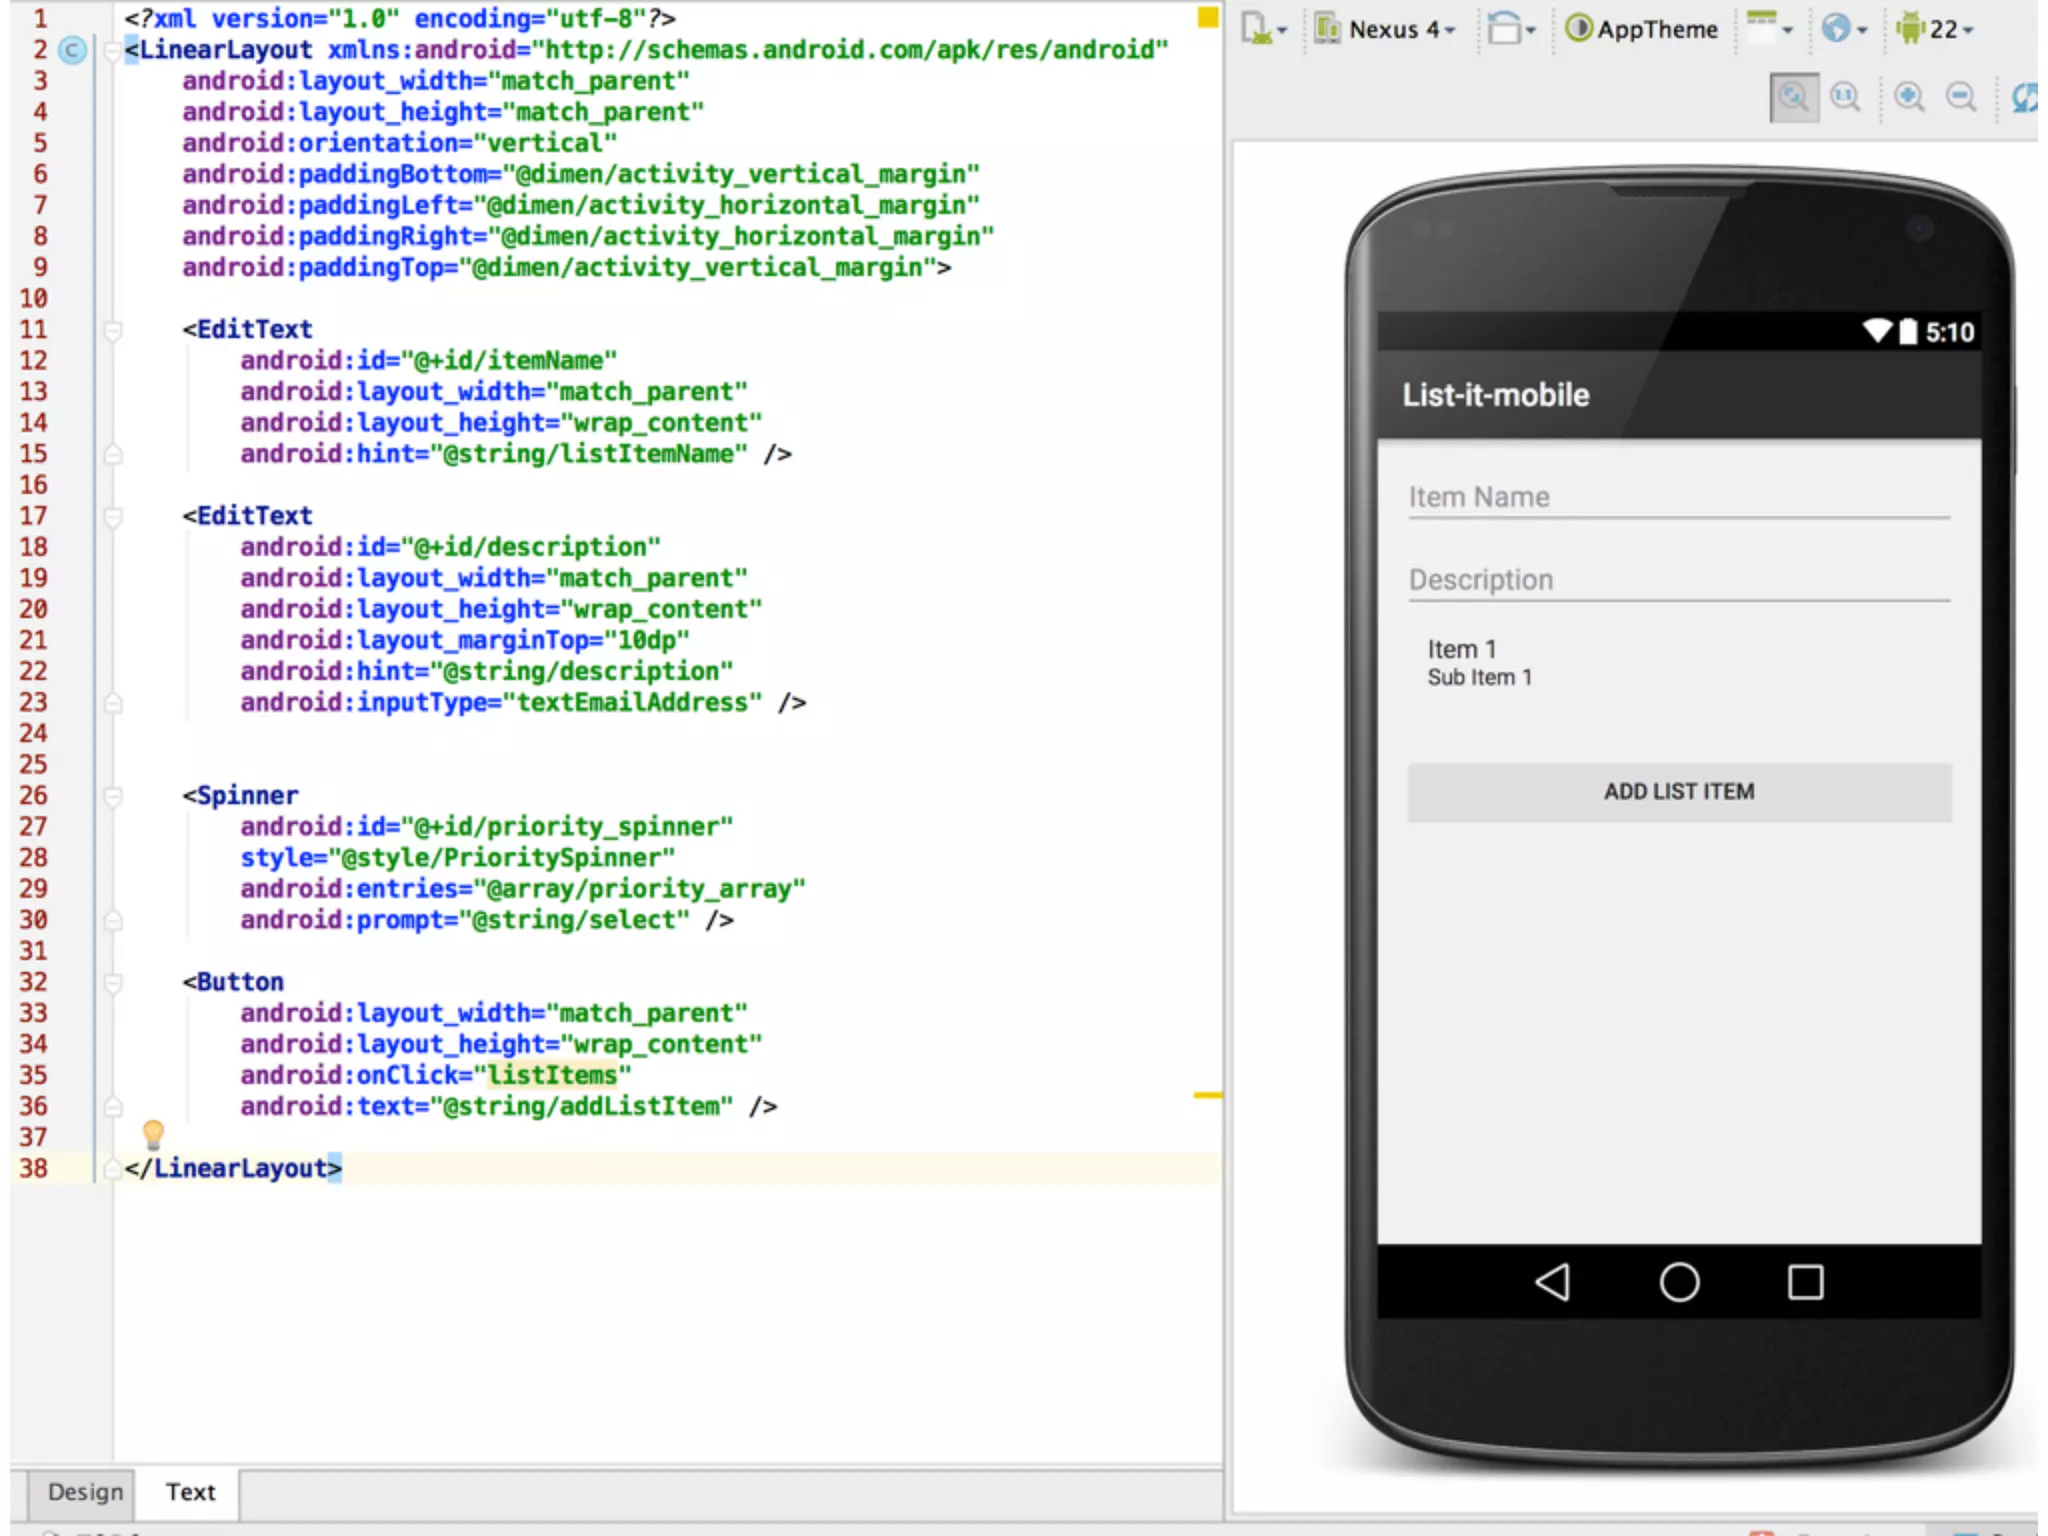Click the Item Name field in preview
2048x1536 pixels.
pos(1679,497)
